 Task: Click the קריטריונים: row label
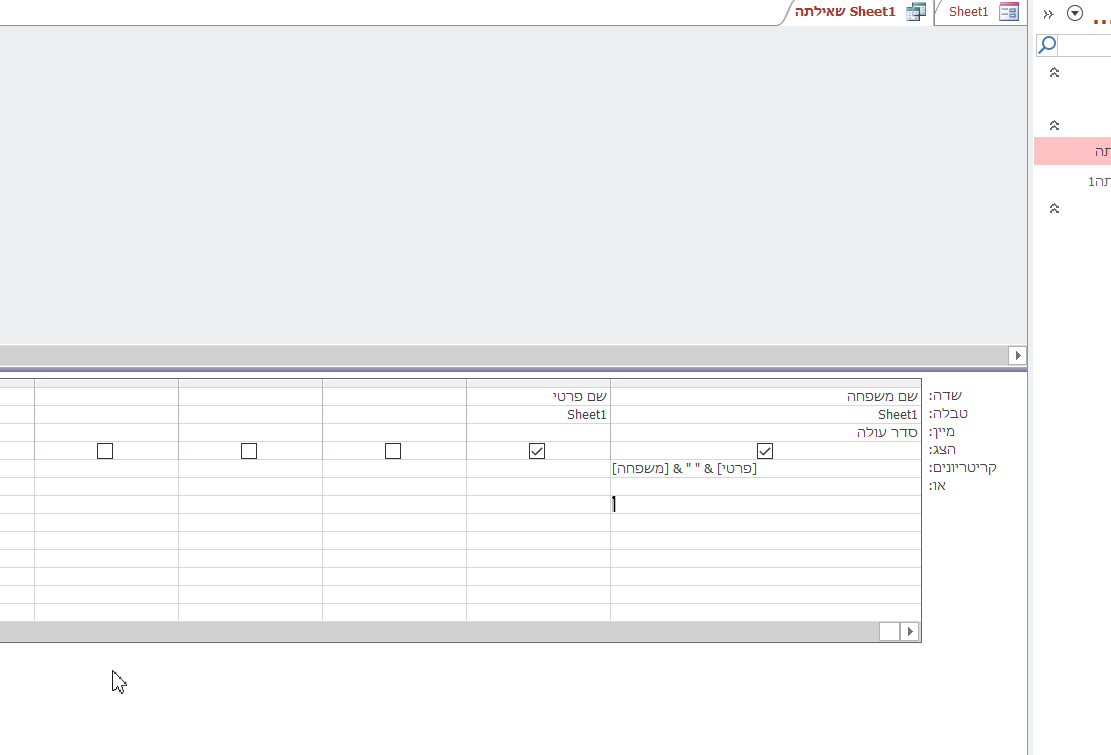pyautogui.click(x=962, y=467)
